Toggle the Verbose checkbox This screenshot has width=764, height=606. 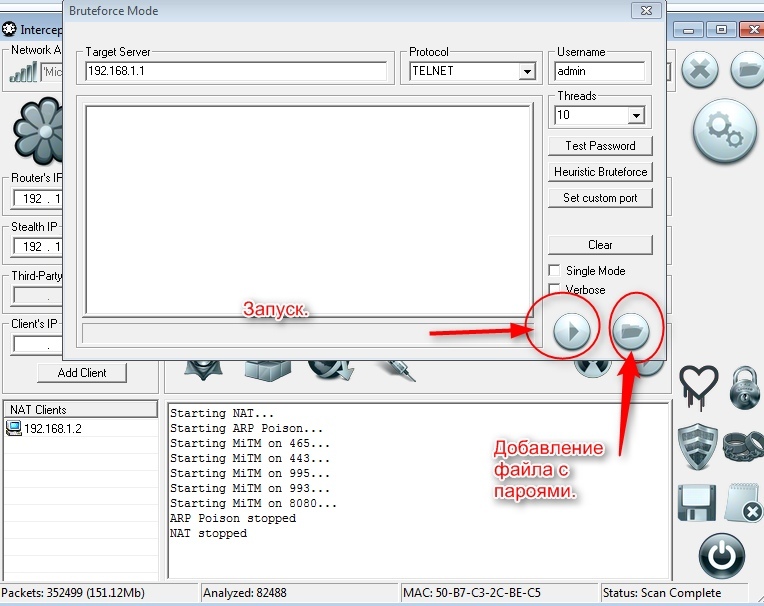tap(554, 290)
